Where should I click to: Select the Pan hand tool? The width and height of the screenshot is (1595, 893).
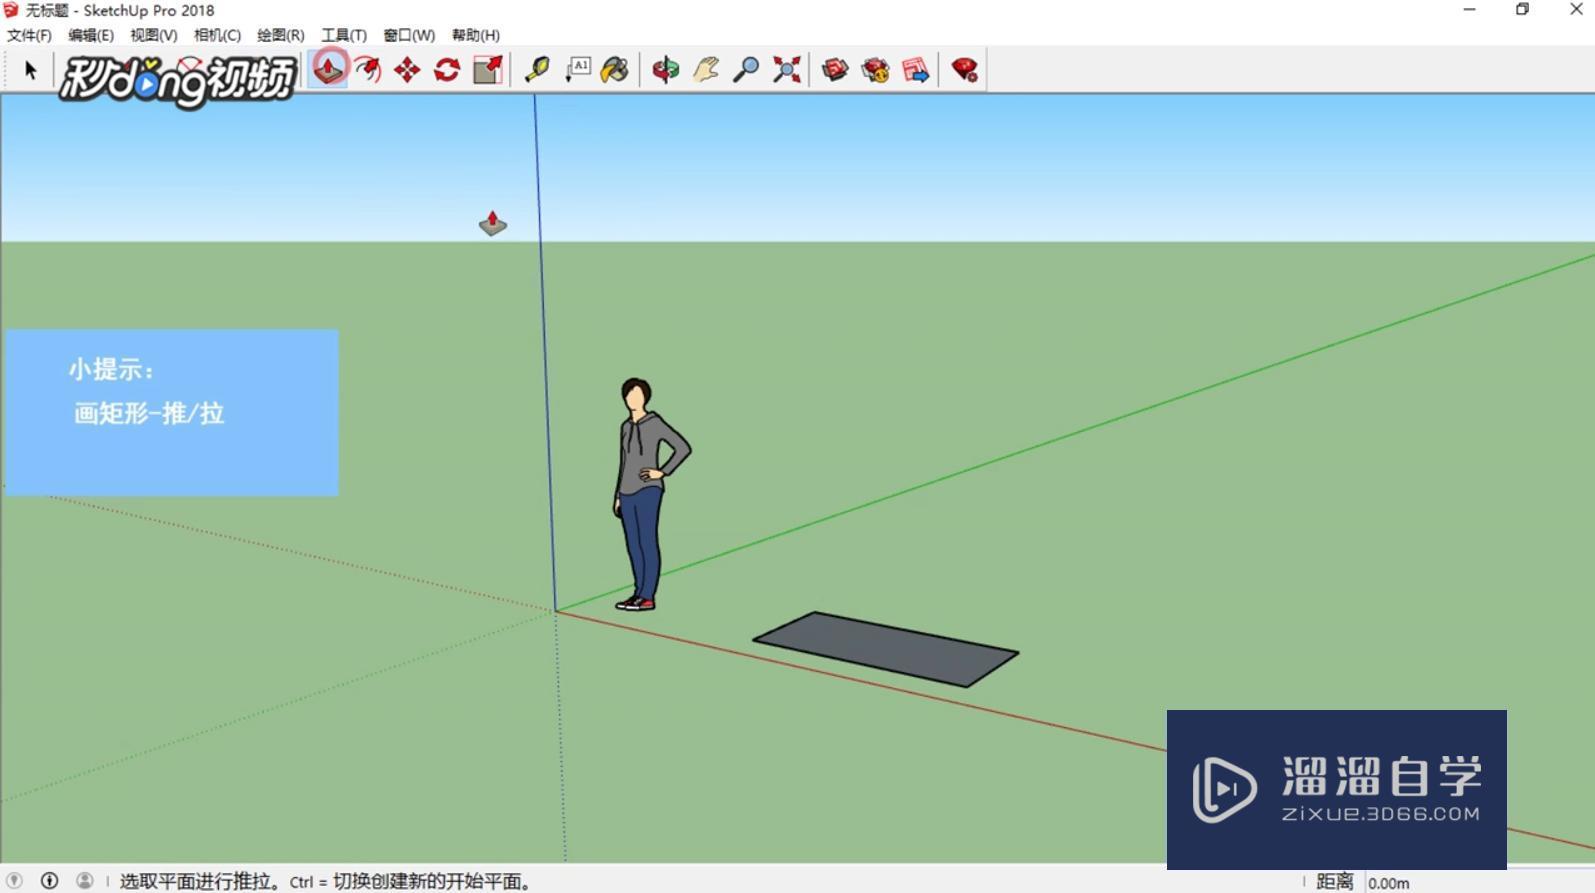(x=706, y=69)
